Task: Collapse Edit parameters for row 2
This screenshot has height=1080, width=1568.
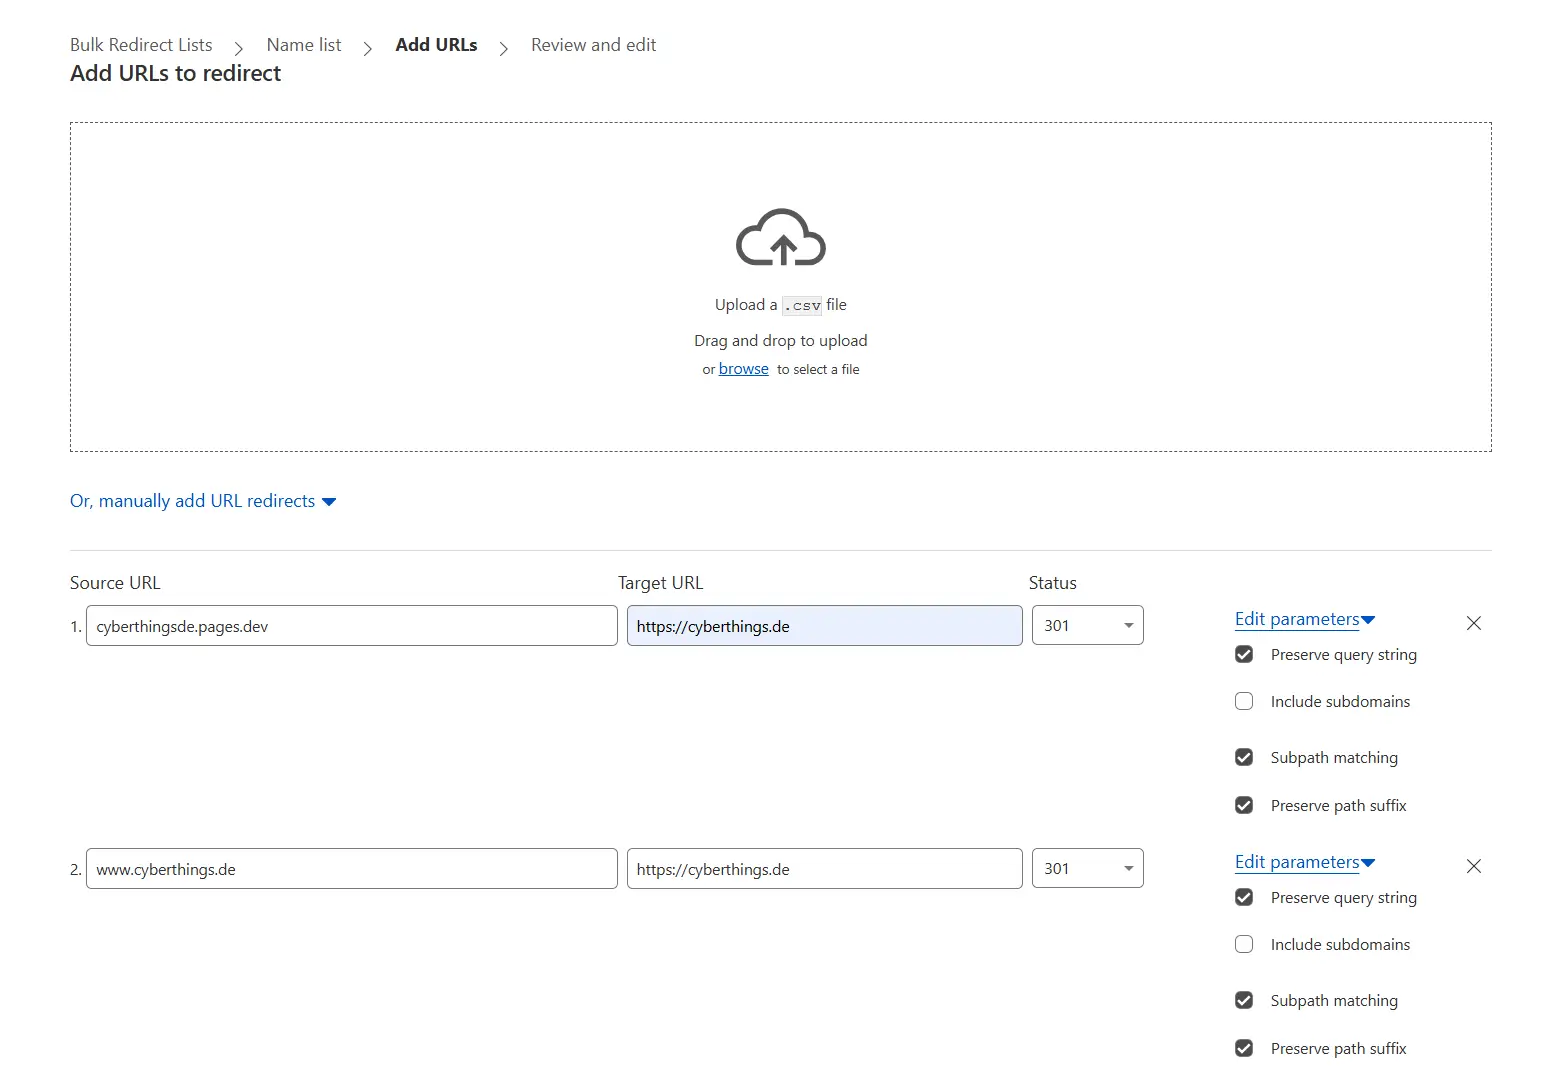Action: coord(1305,862)
